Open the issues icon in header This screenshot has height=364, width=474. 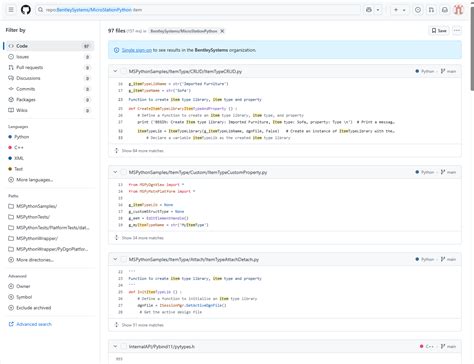[x=418, y=10]
